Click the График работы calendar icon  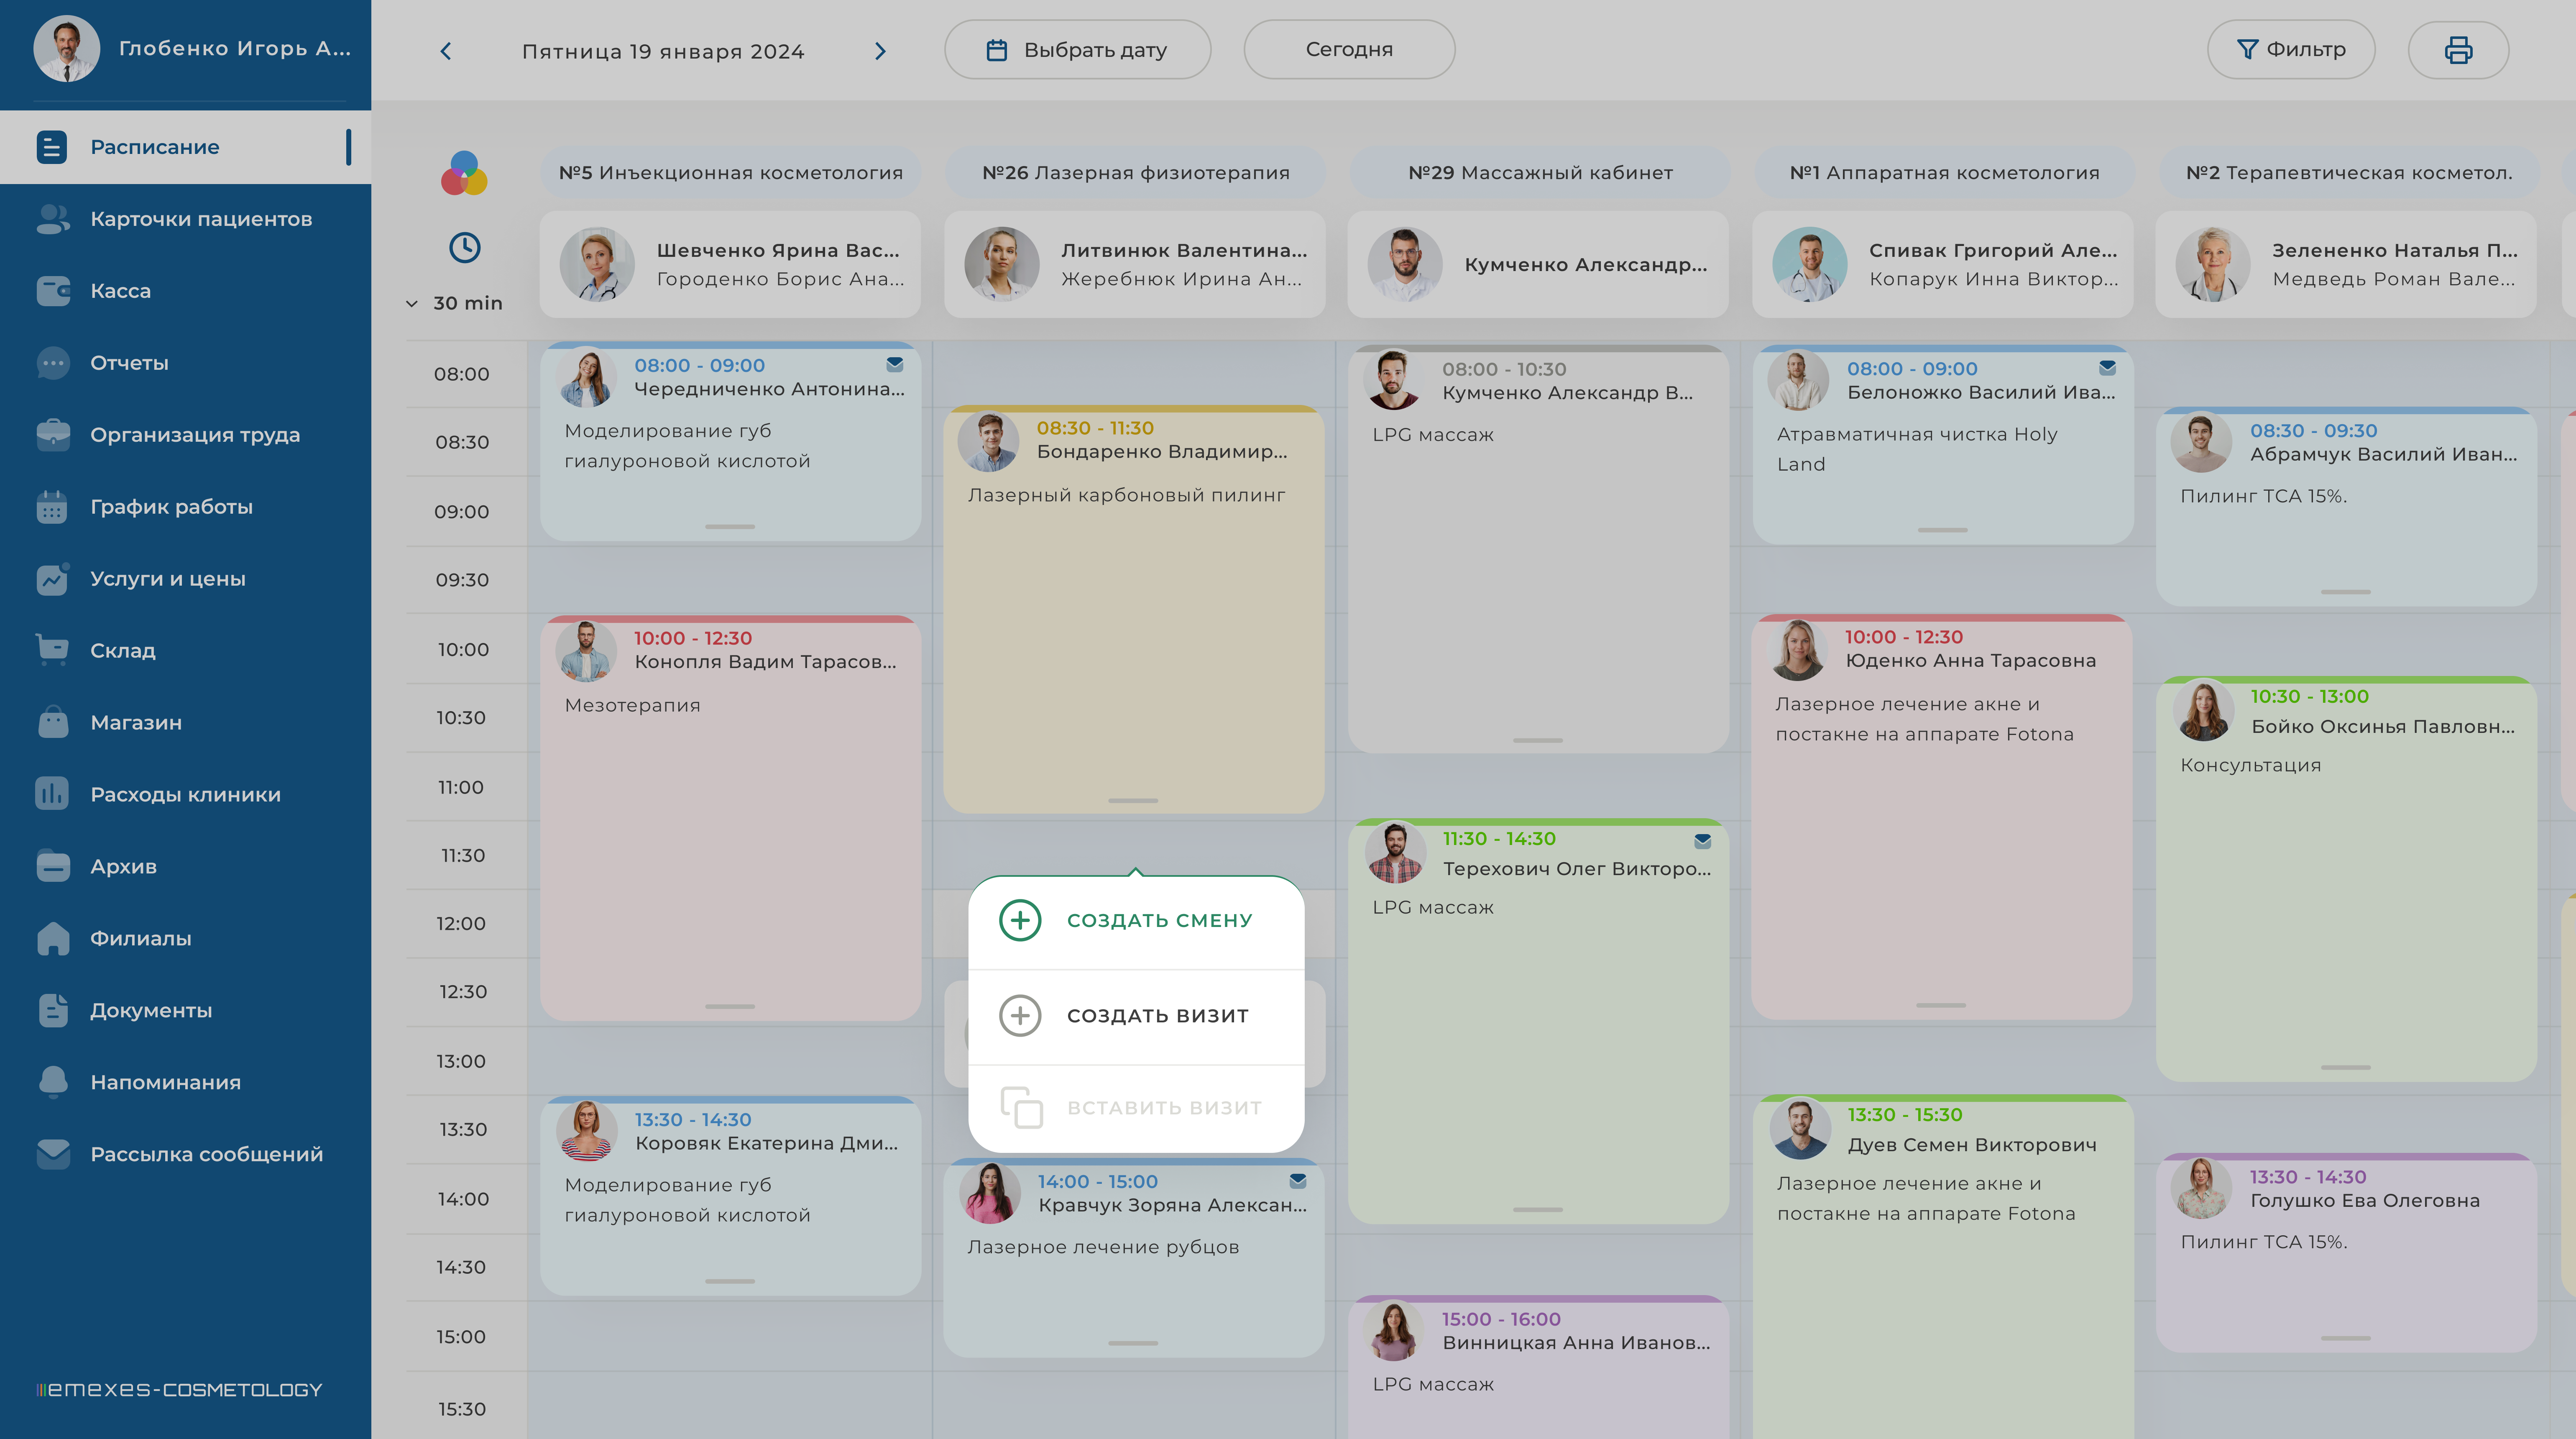[52, 507]
